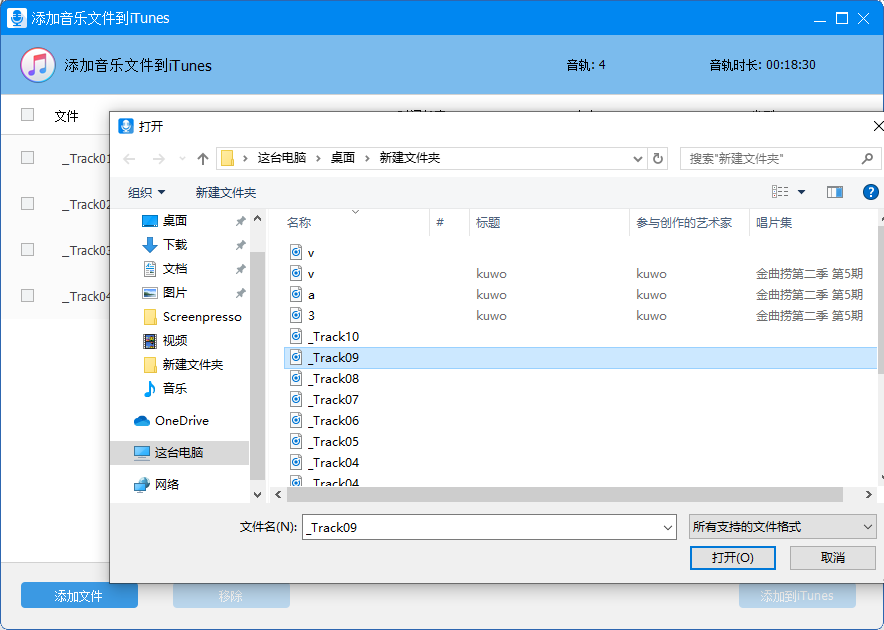The width and height of the screenshot is (884, 630).
Task: Click the 取消 cancel button
Action: coord(833,558)
